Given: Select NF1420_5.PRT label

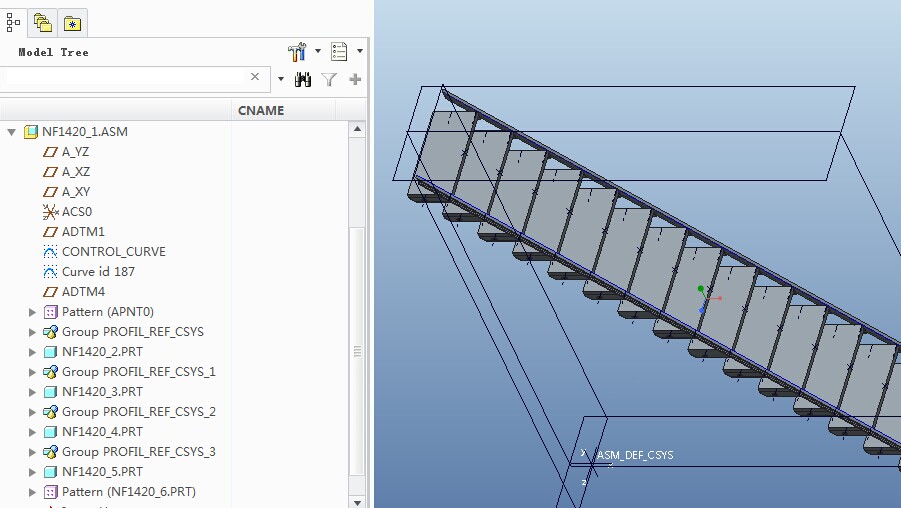Looking at the screenshot, I should pos(102,472).
